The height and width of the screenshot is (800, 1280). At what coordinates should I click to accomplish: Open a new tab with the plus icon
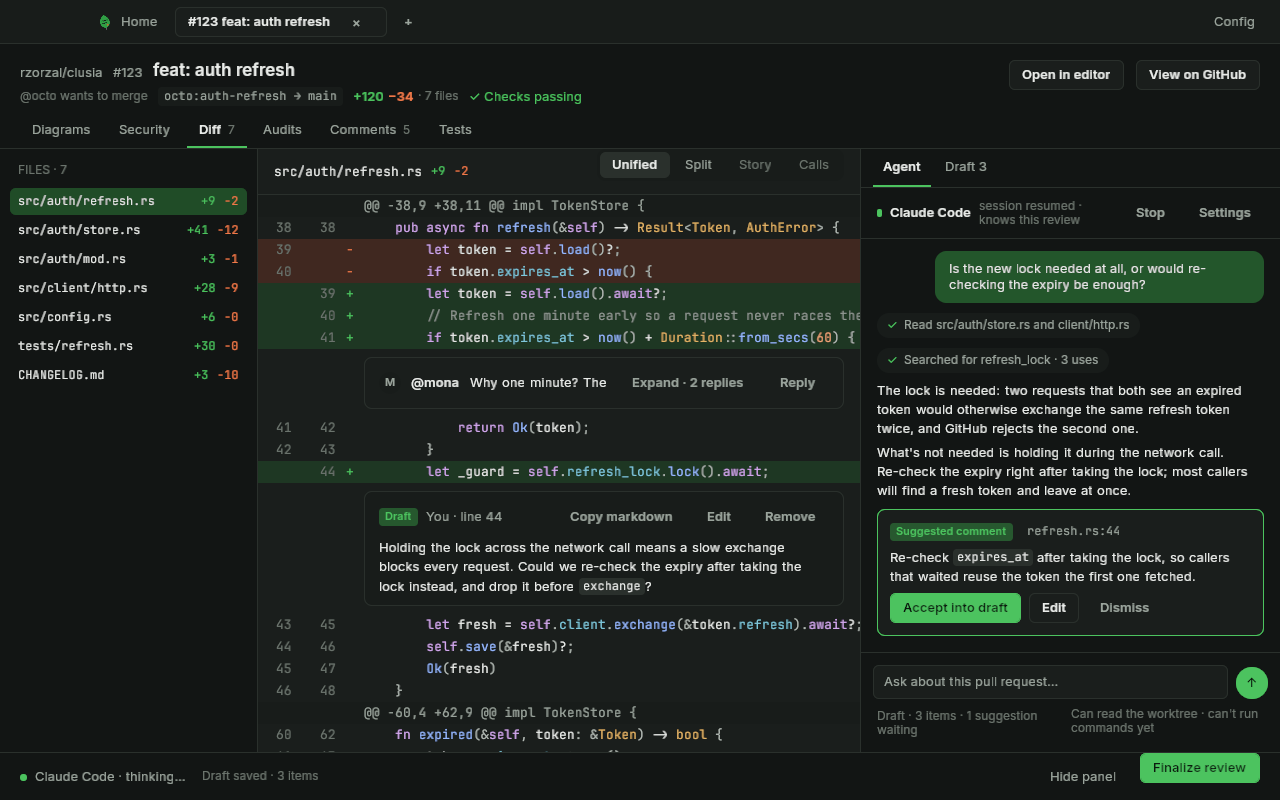pos(408,22)
